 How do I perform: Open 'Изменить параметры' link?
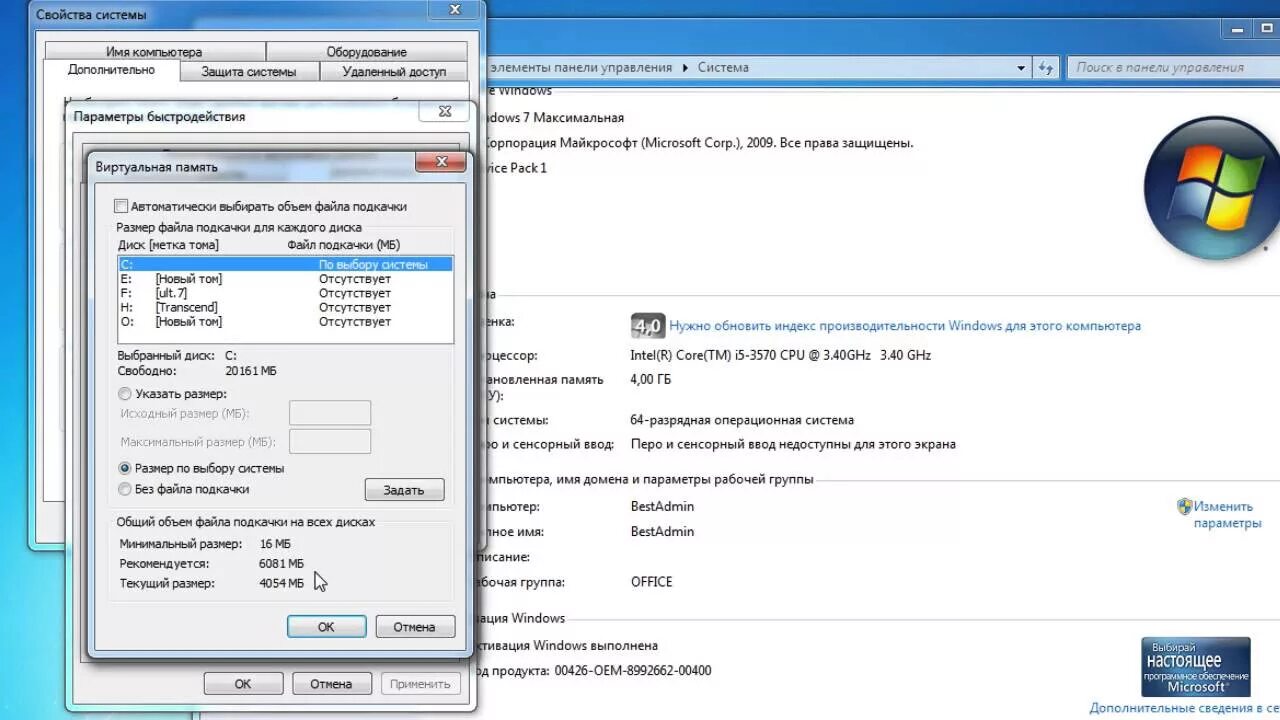1227,514
